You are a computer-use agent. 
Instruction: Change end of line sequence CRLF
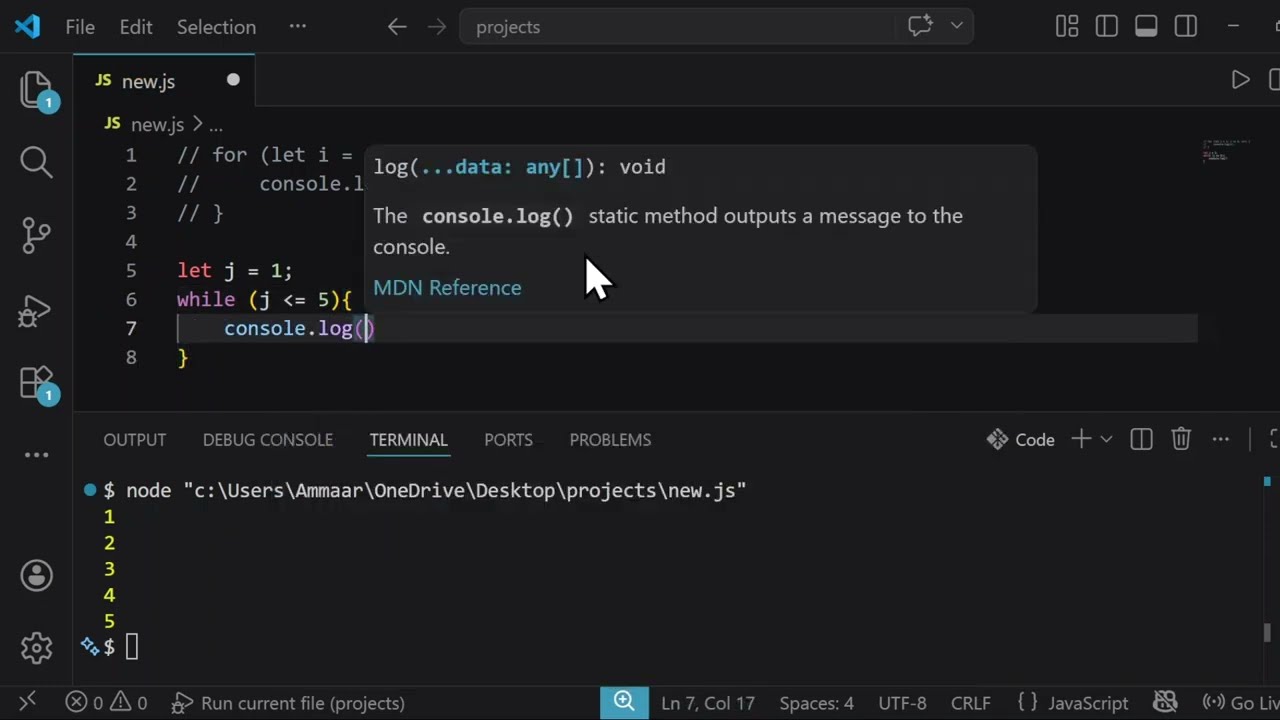[970, 703]
